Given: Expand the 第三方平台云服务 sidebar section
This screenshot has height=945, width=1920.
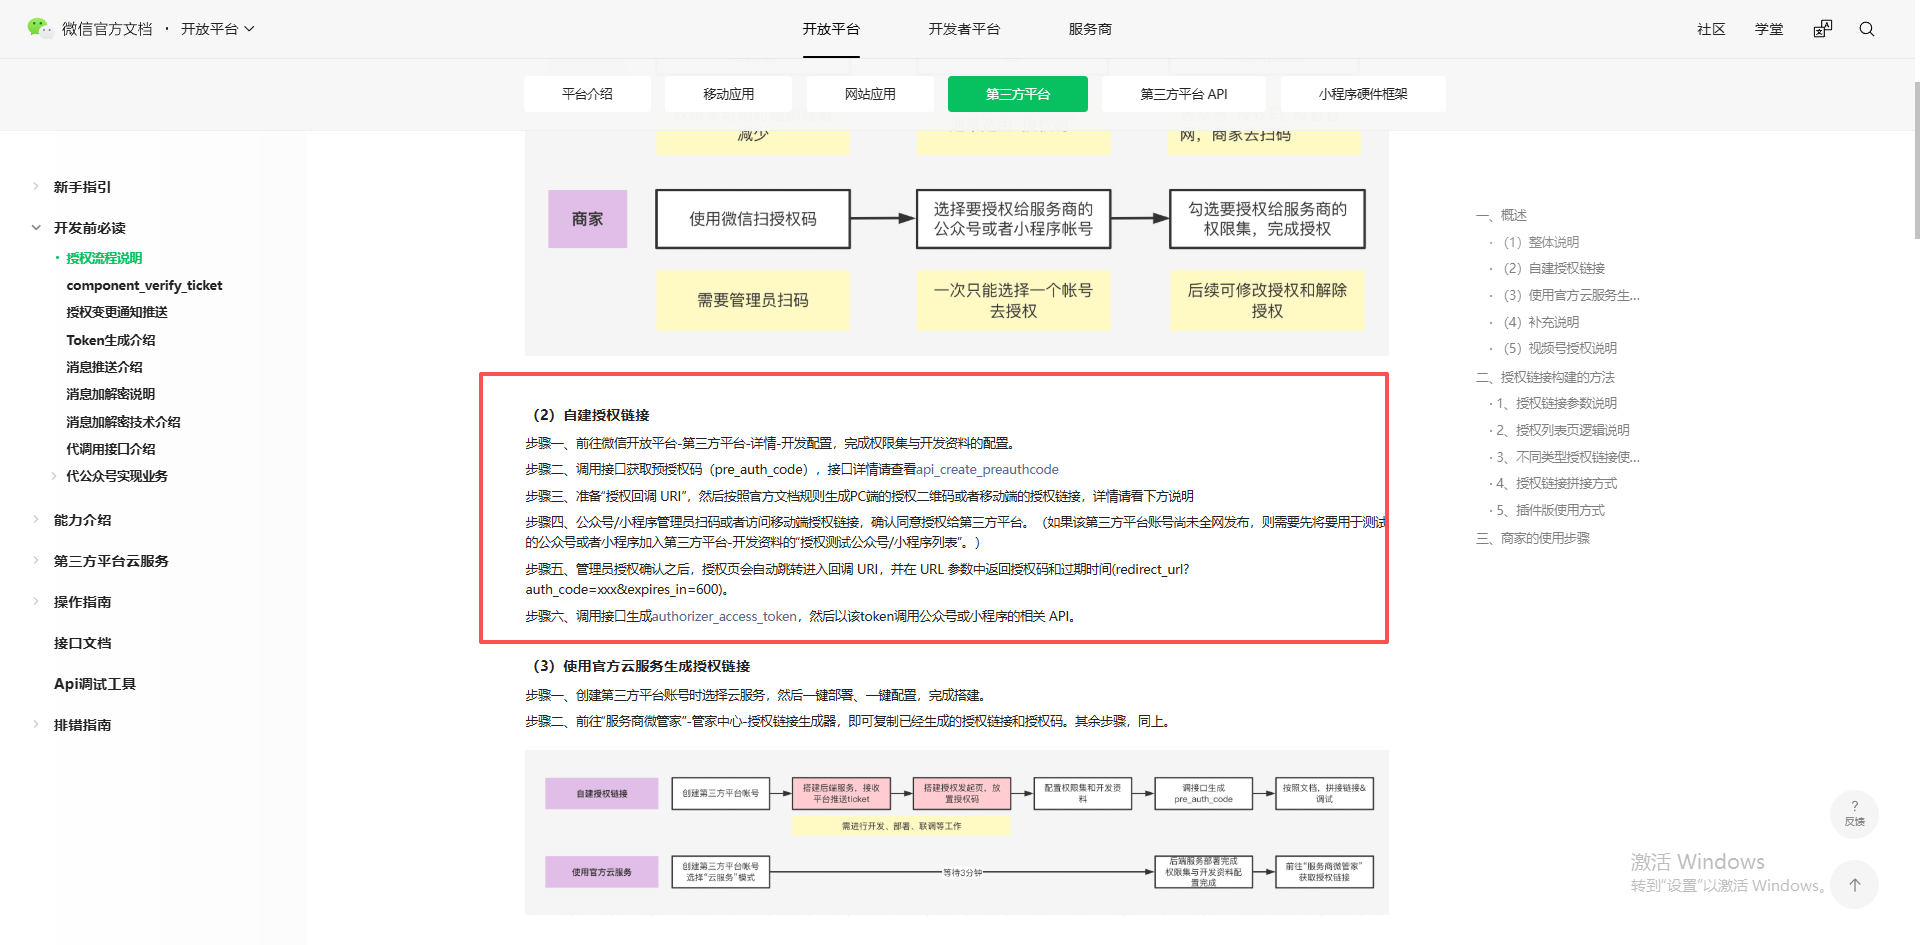Looking at the screenshot, I should pyautogui.click(x=36, y=561).
